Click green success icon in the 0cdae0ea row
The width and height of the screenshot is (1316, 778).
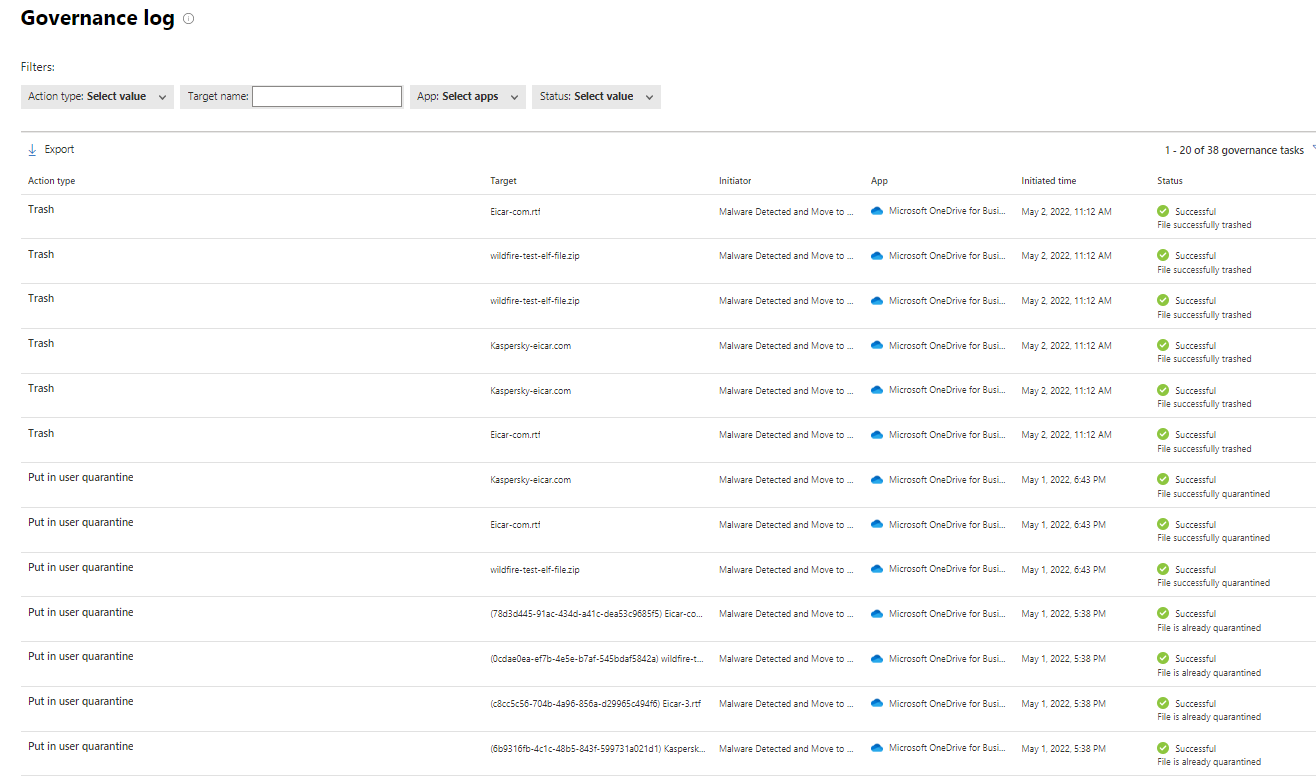[1163, 659]
